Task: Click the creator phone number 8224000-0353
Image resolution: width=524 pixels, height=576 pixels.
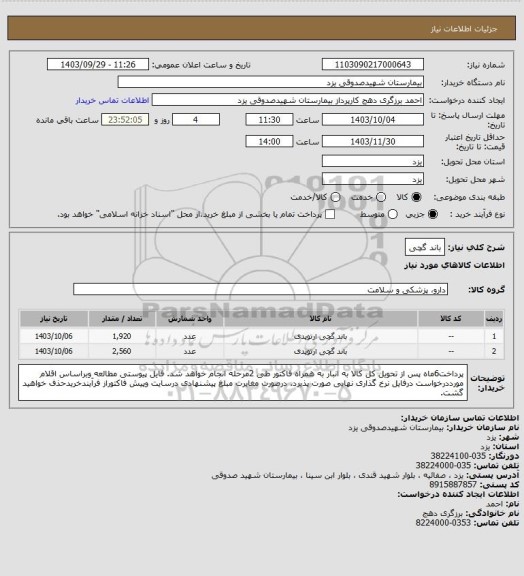Action: pos(443,522)
